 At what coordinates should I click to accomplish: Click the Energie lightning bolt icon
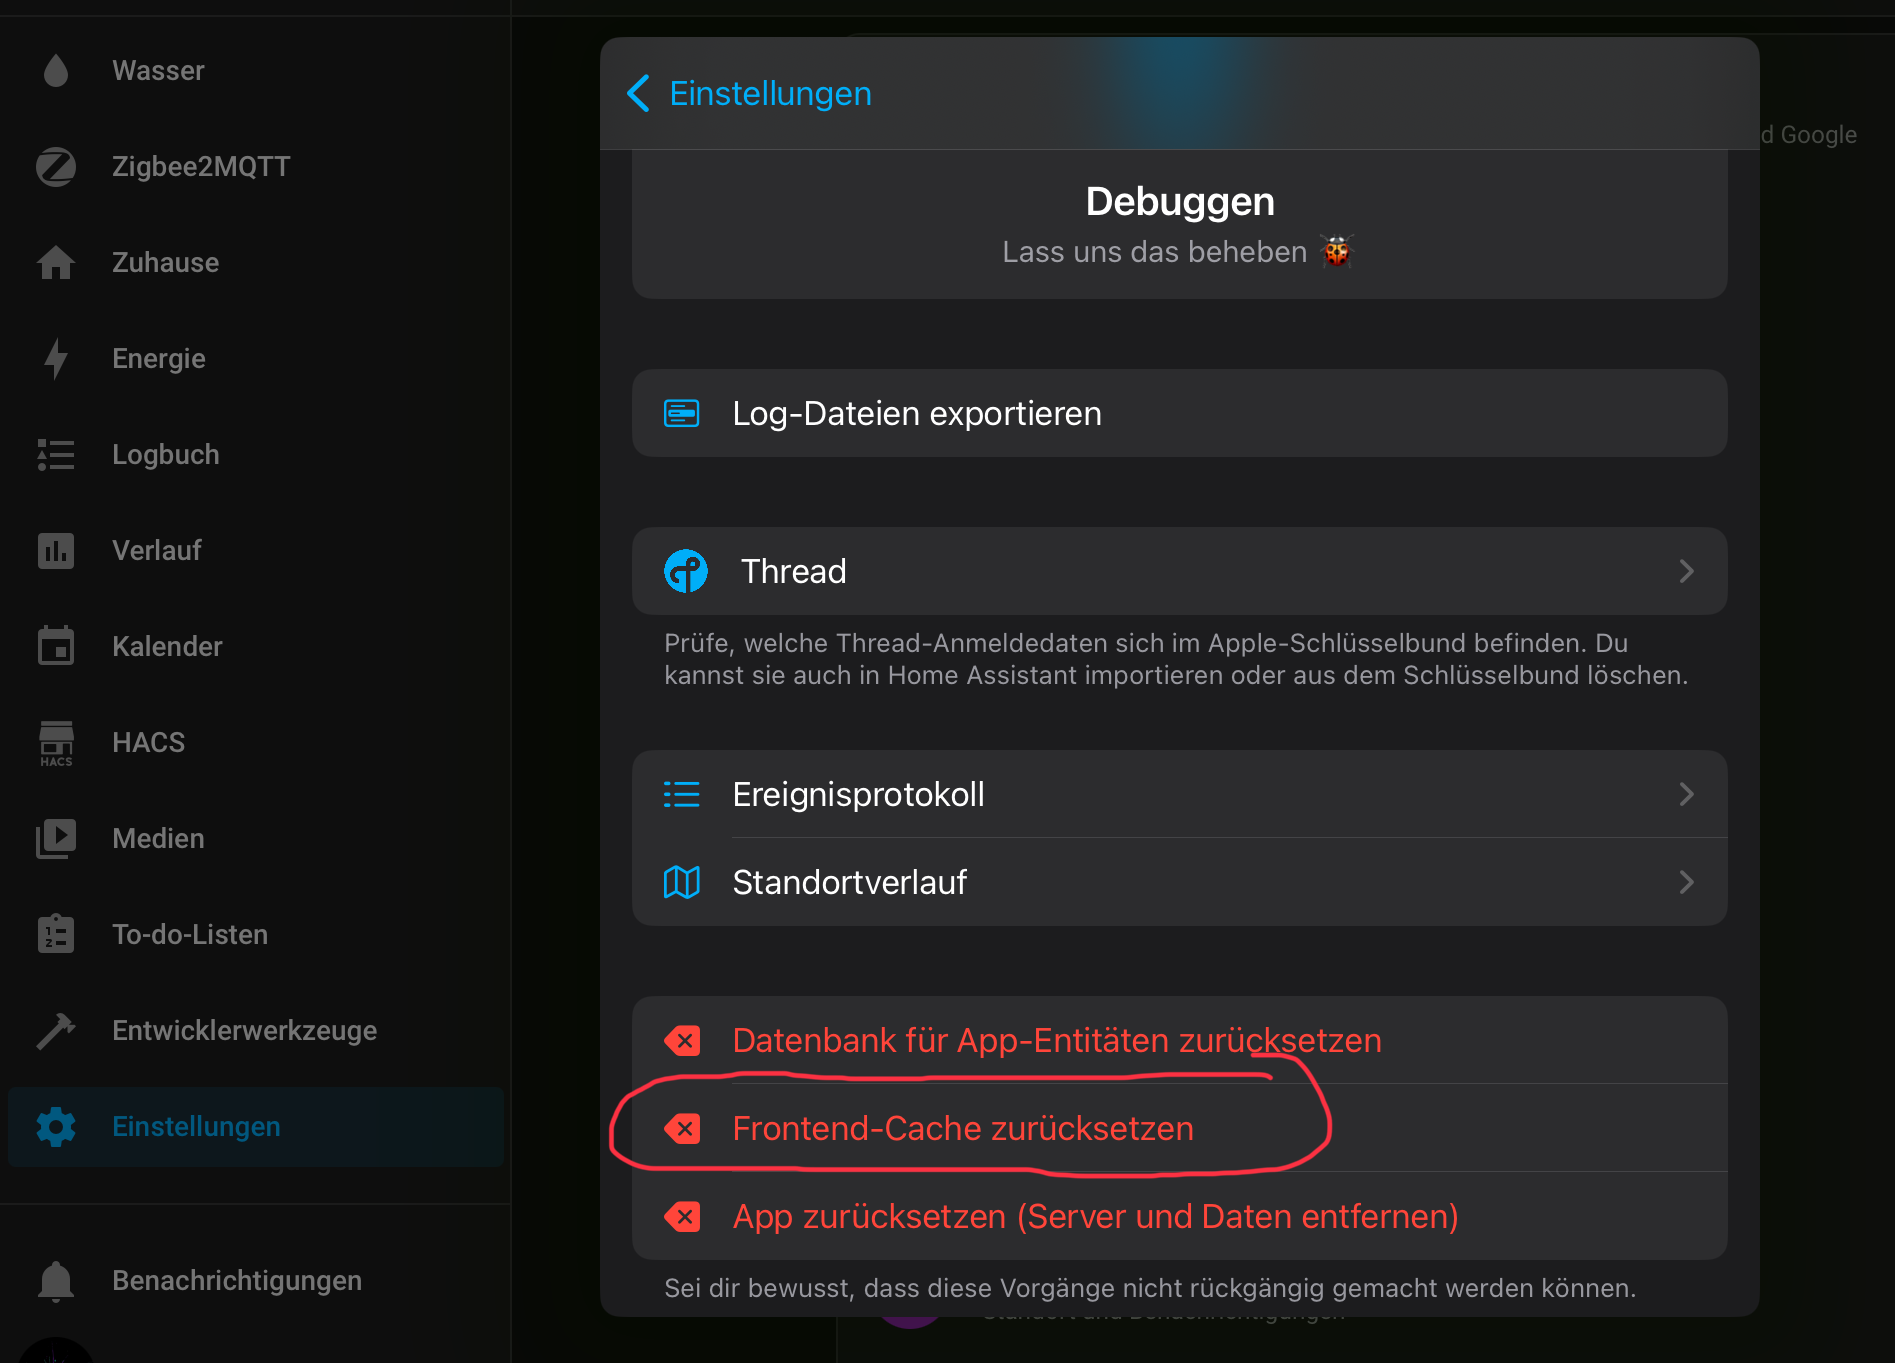56,359
